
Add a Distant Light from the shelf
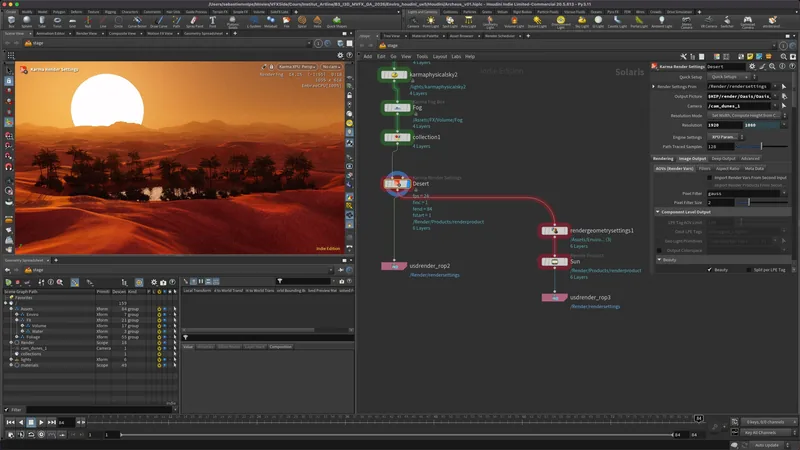click(x=537, y=22)
